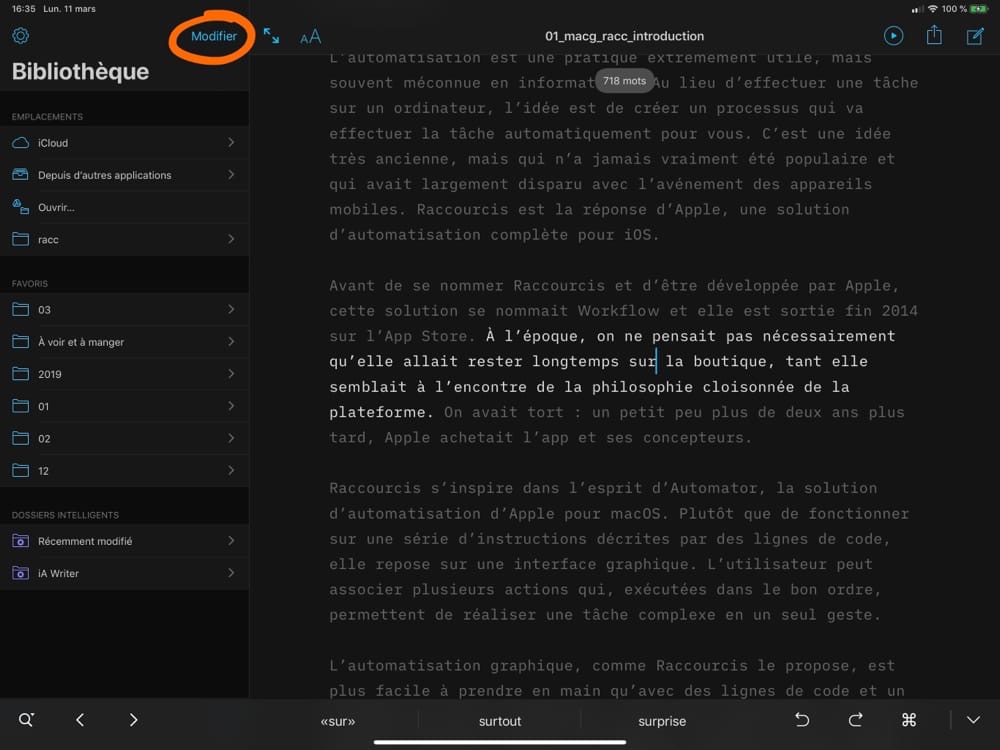Expand the racc row chevron

(x=231, y=239)
